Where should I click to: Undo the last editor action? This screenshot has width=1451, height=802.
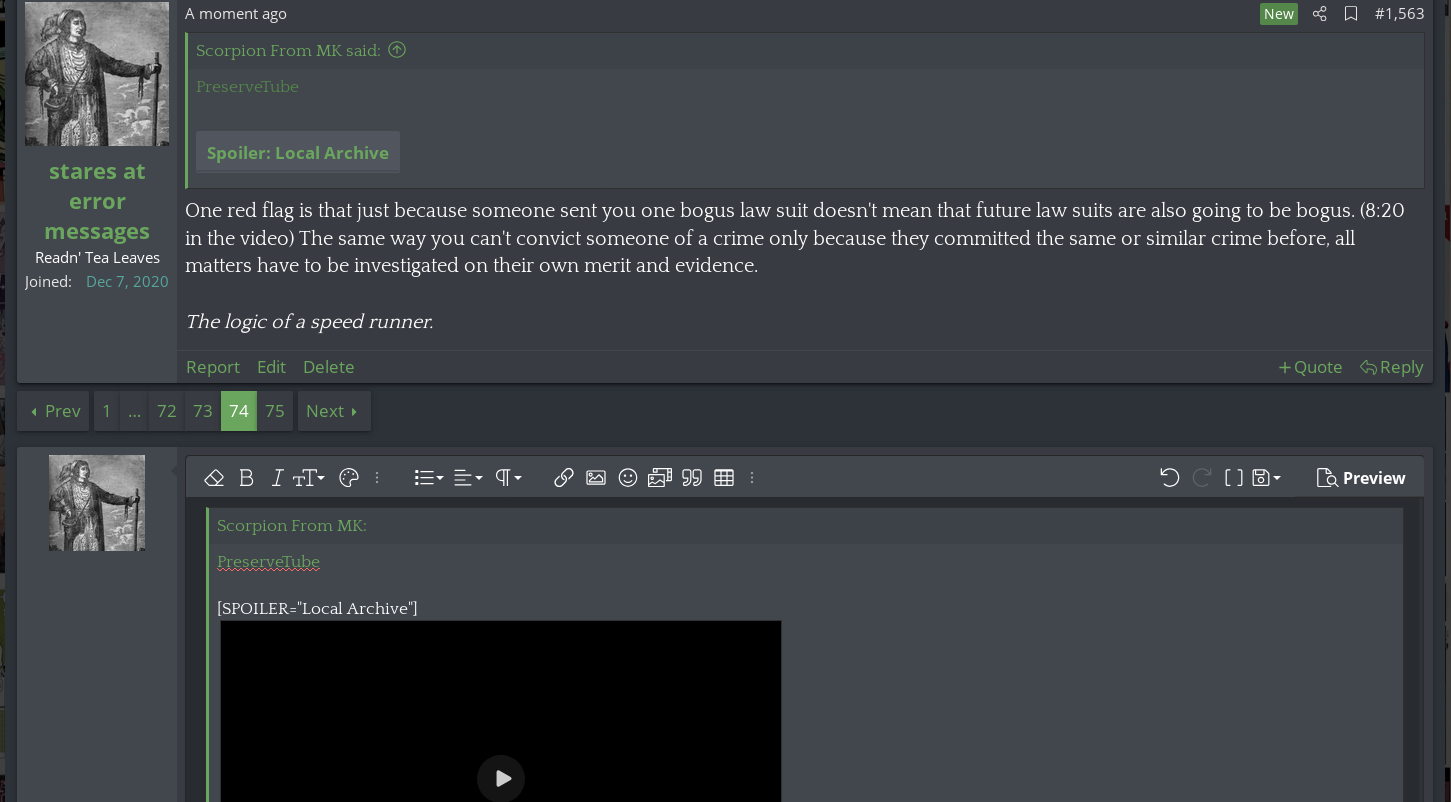tap(1169, 478)
